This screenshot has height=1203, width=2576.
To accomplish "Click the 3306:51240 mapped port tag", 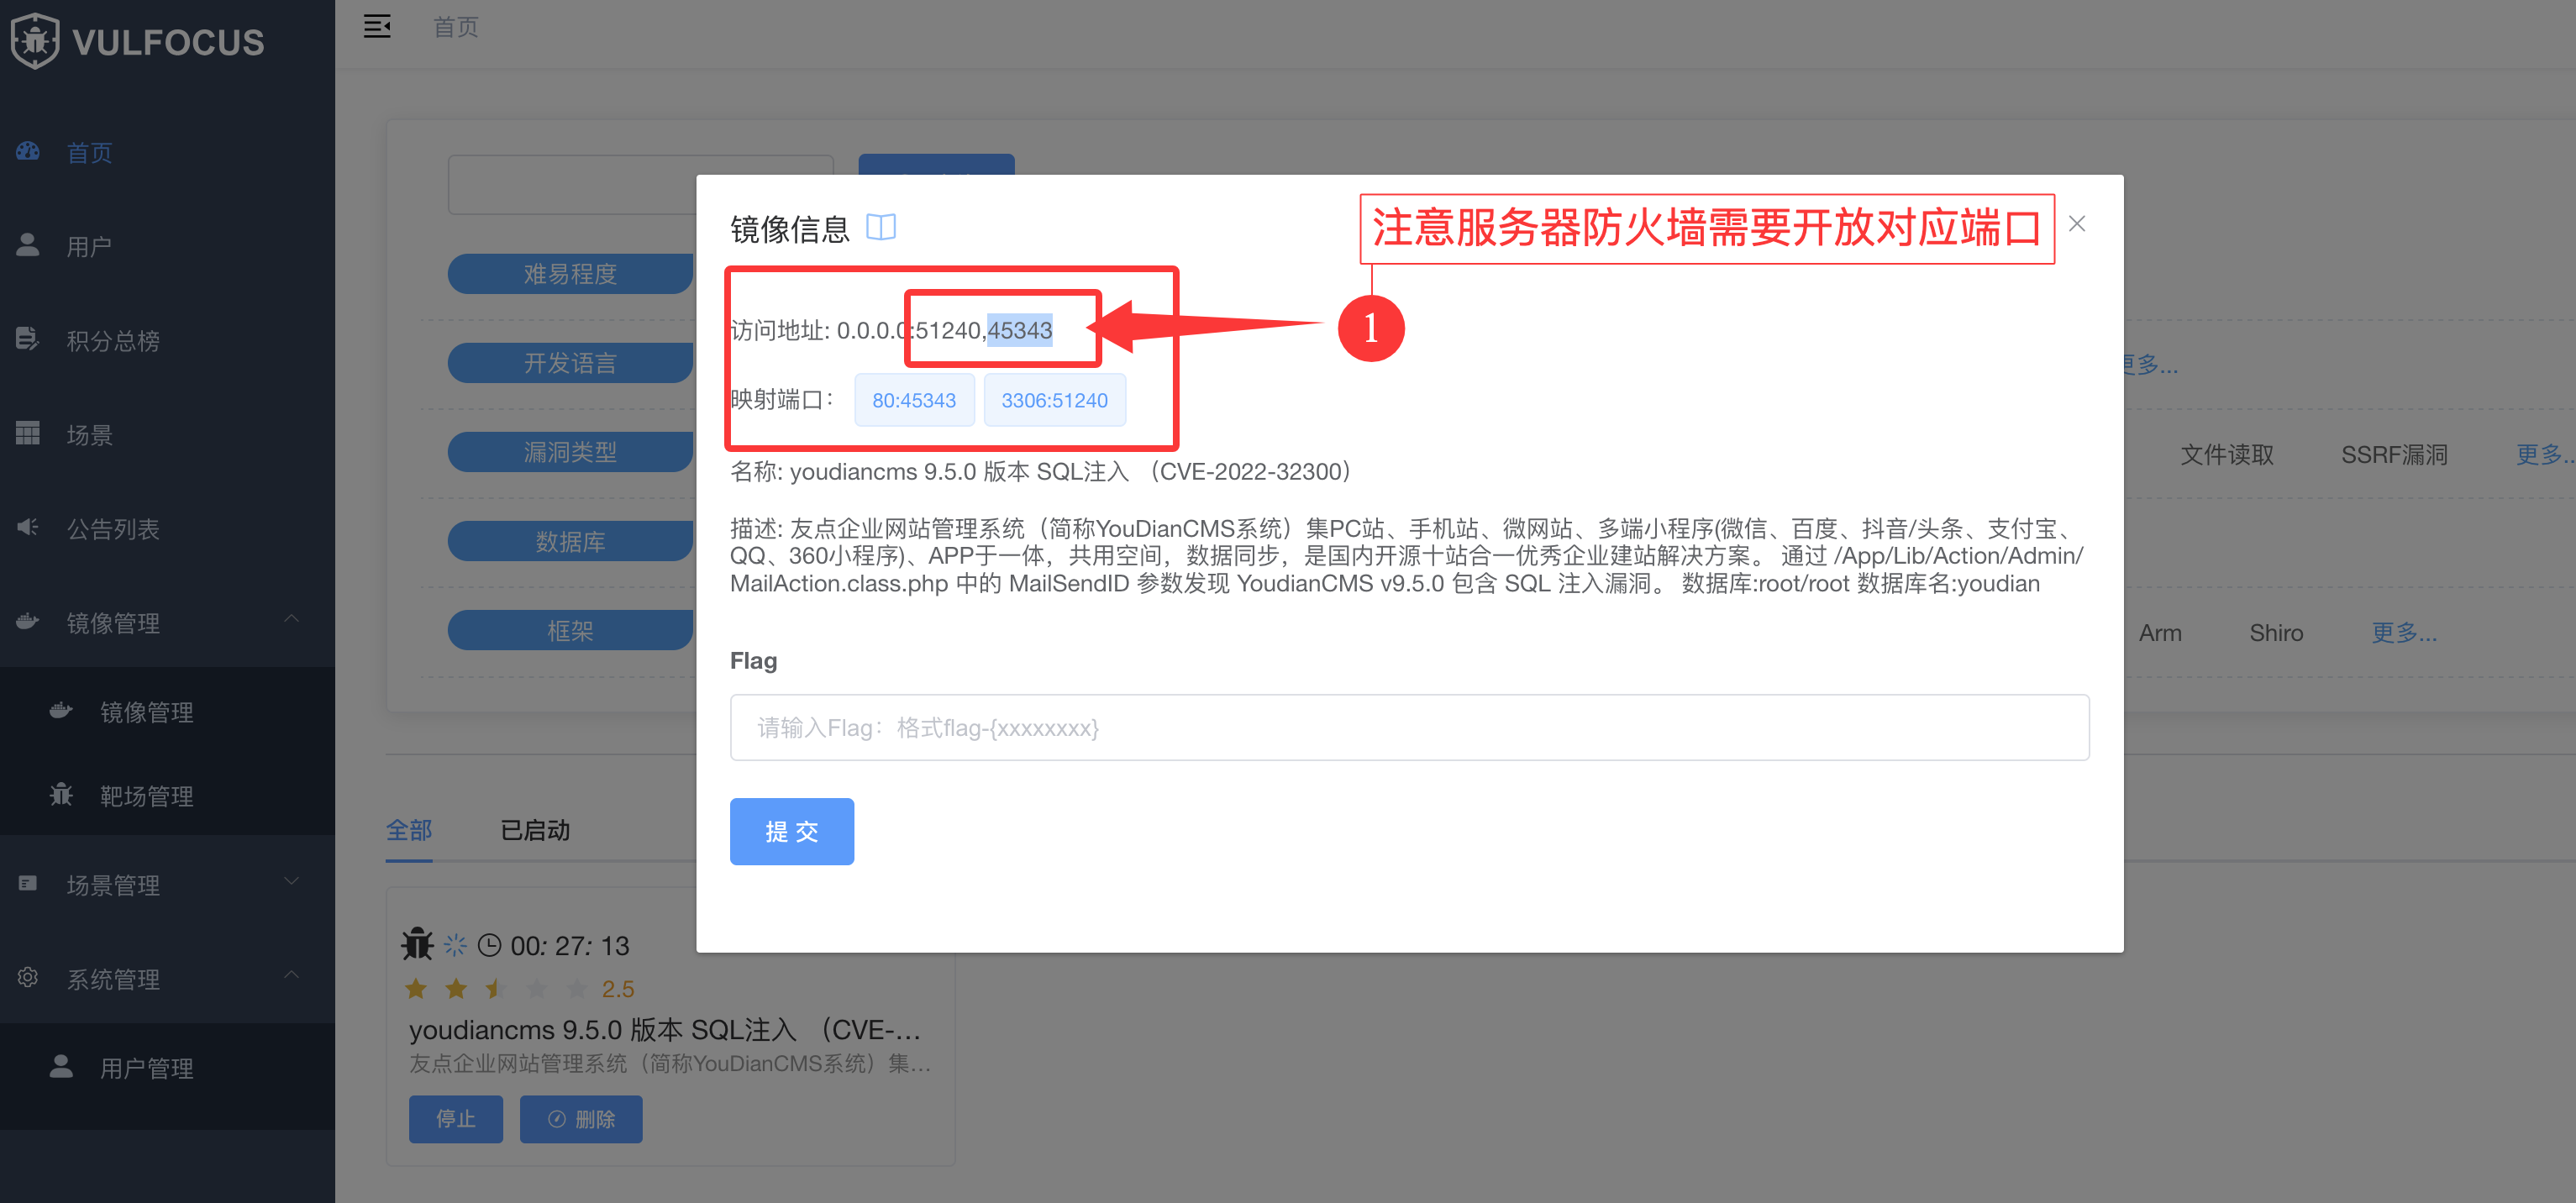I will pos(1054,400).
